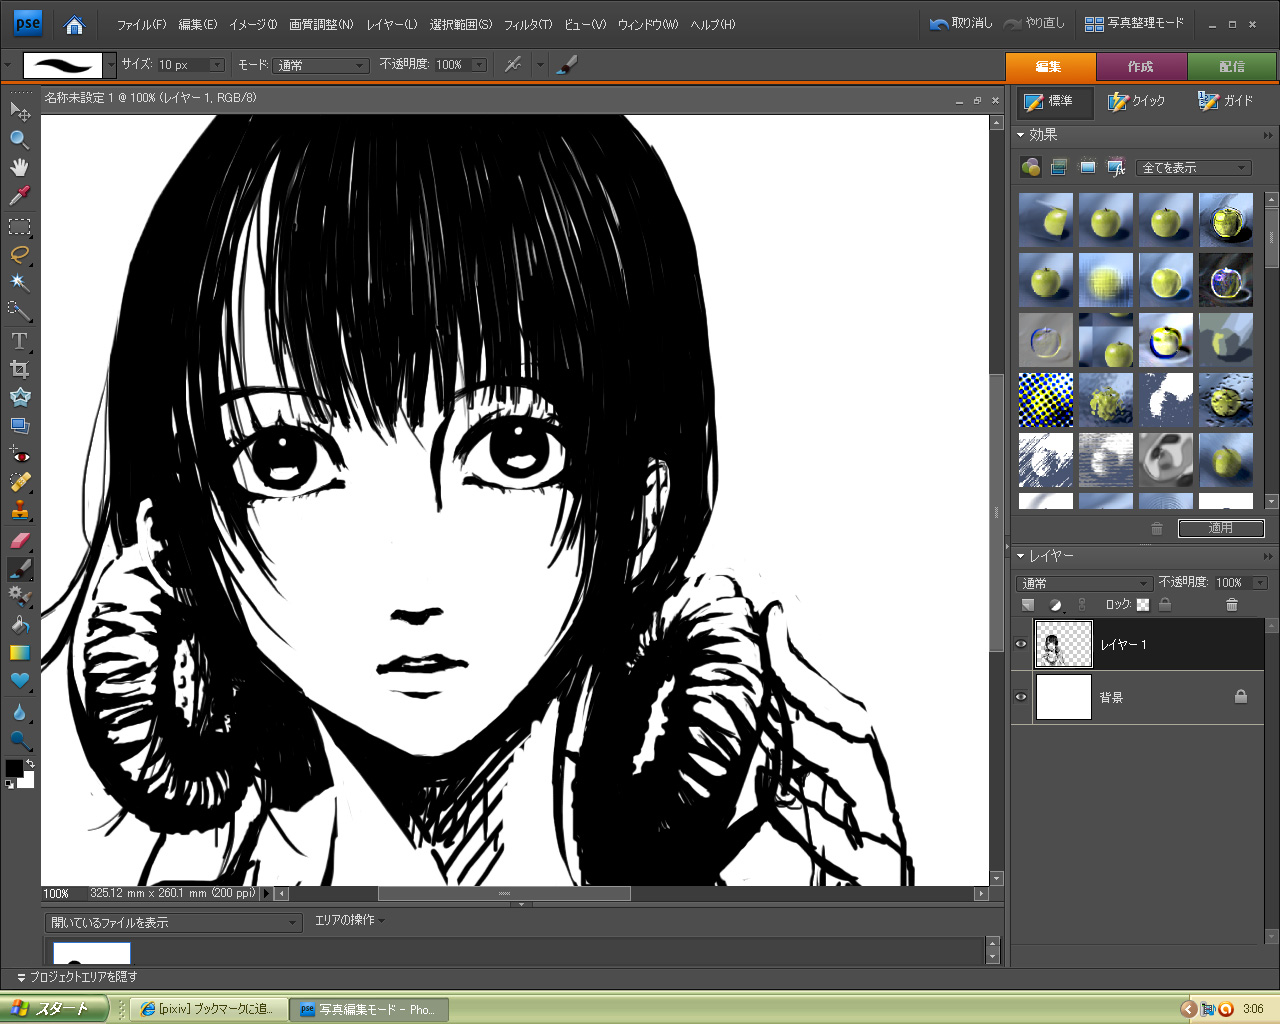The height and width of the screenshot is (1024, 1280).
Task: Select the Red Eye Removal tool
Action: click(x=19, y=455)
